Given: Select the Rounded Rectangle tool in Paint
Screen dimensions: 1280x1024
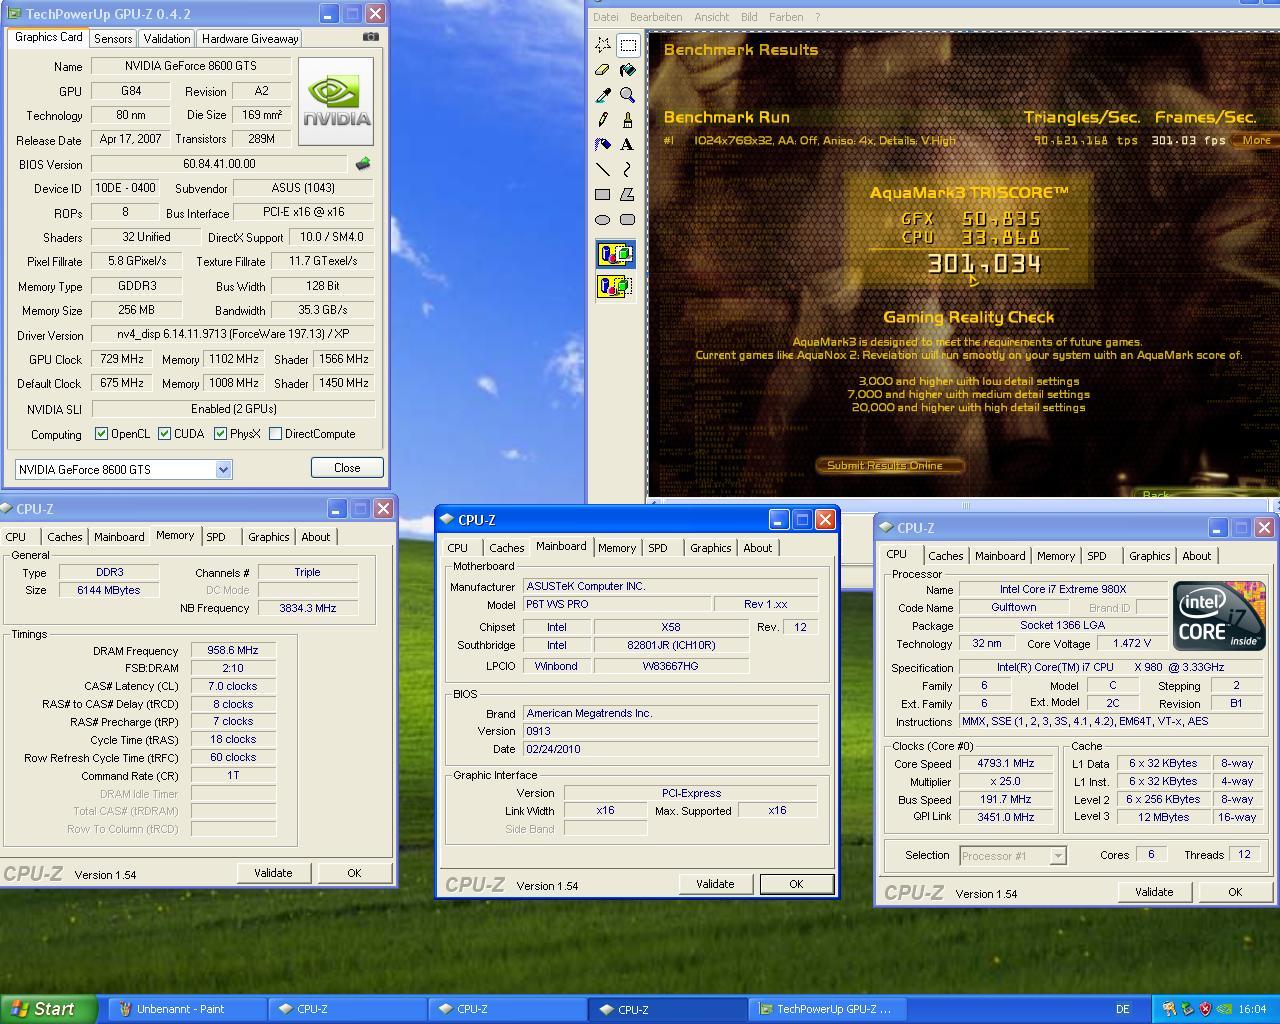Looking at the screenshot, I should [x=628, y=220].
